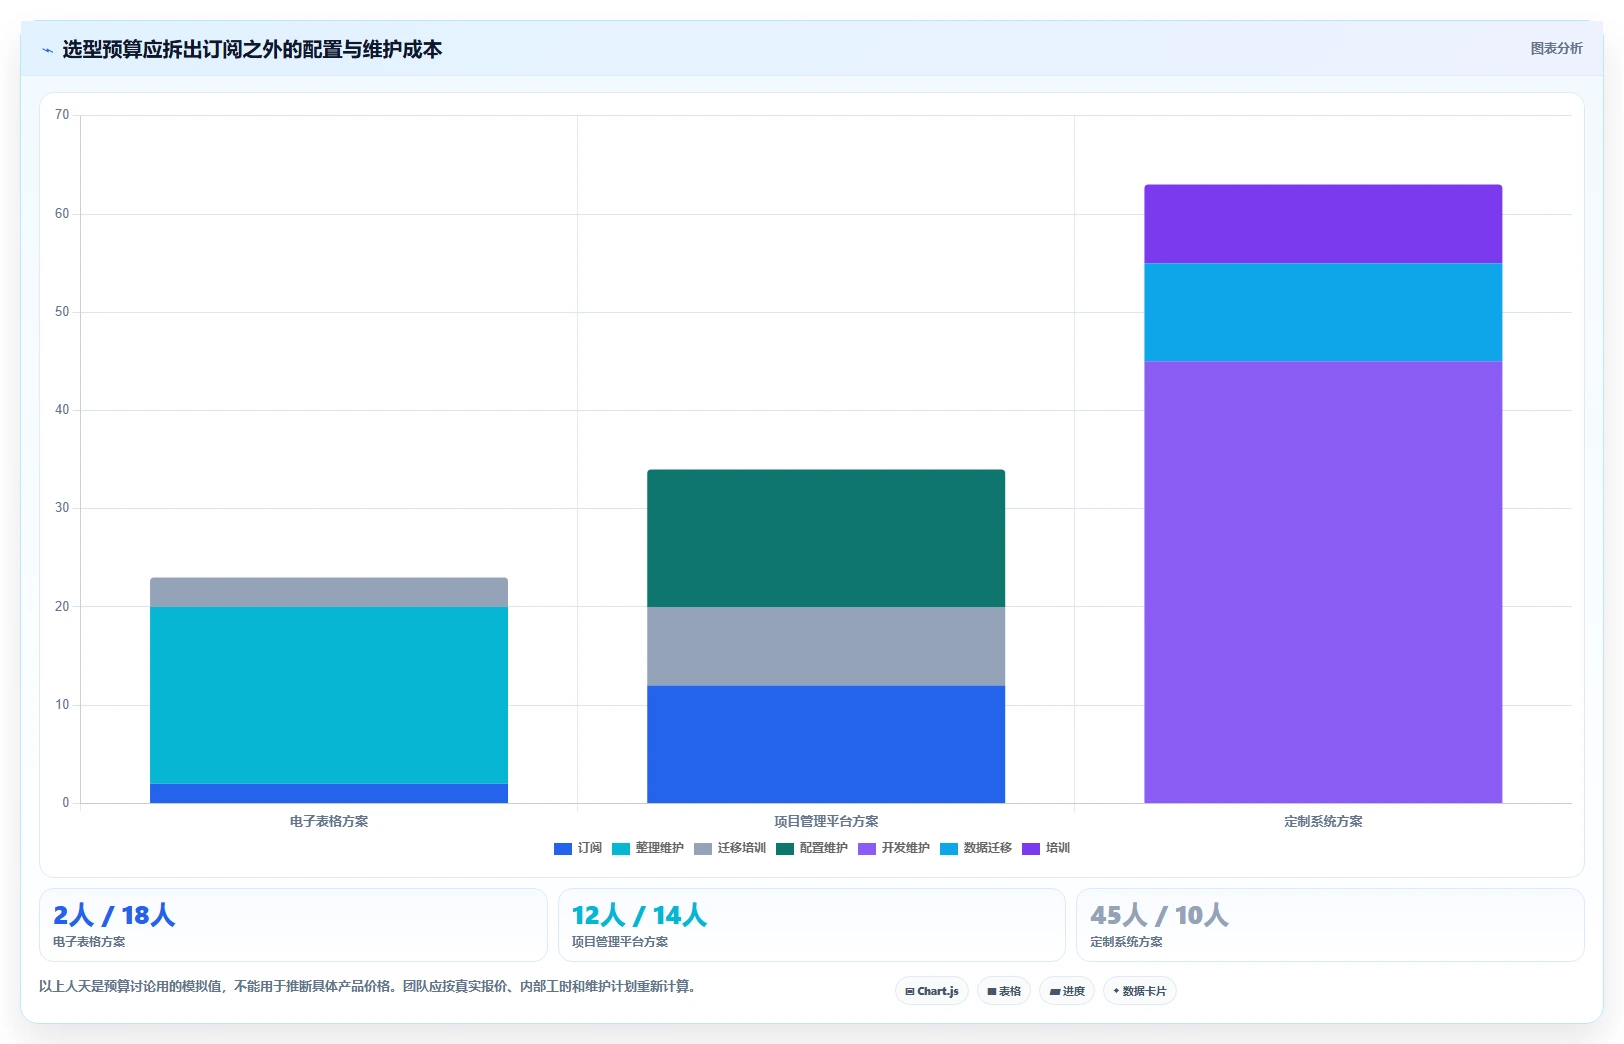The image size is (1624, 1044).
Task: Select the 12人 / 14人 card value
Action: tap(639, 915)
